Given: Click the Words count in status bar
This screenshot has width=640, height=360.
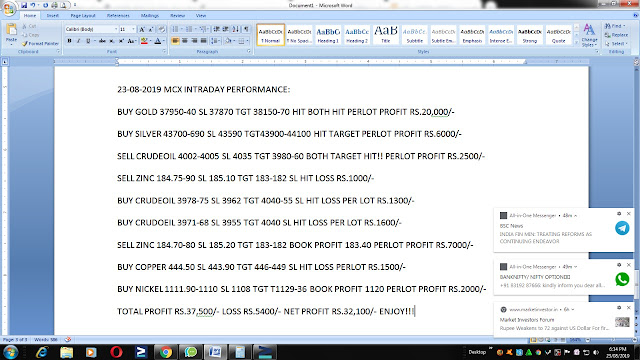Looking at the screenshot, I should [46, 340].
